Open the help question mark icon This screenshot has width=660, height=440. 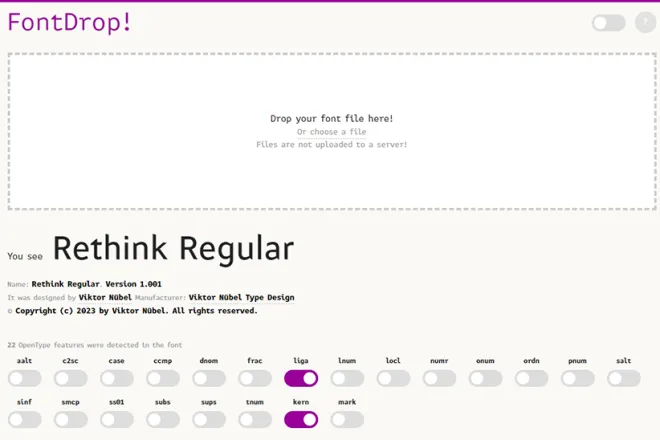[645, 22]
